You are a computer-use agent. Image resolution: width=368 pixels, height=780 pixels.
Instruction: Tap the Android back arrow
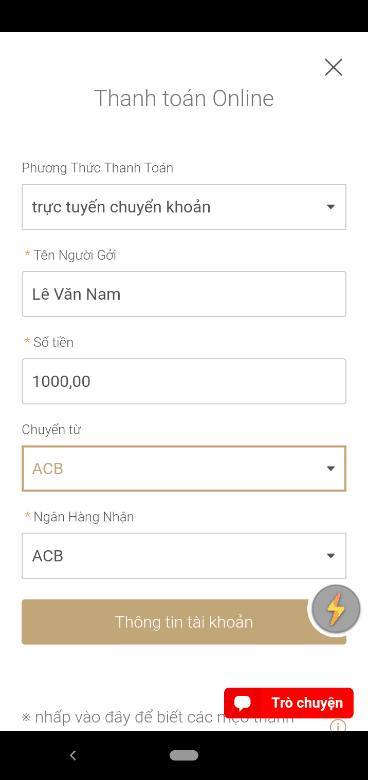(x=73, y=755)
